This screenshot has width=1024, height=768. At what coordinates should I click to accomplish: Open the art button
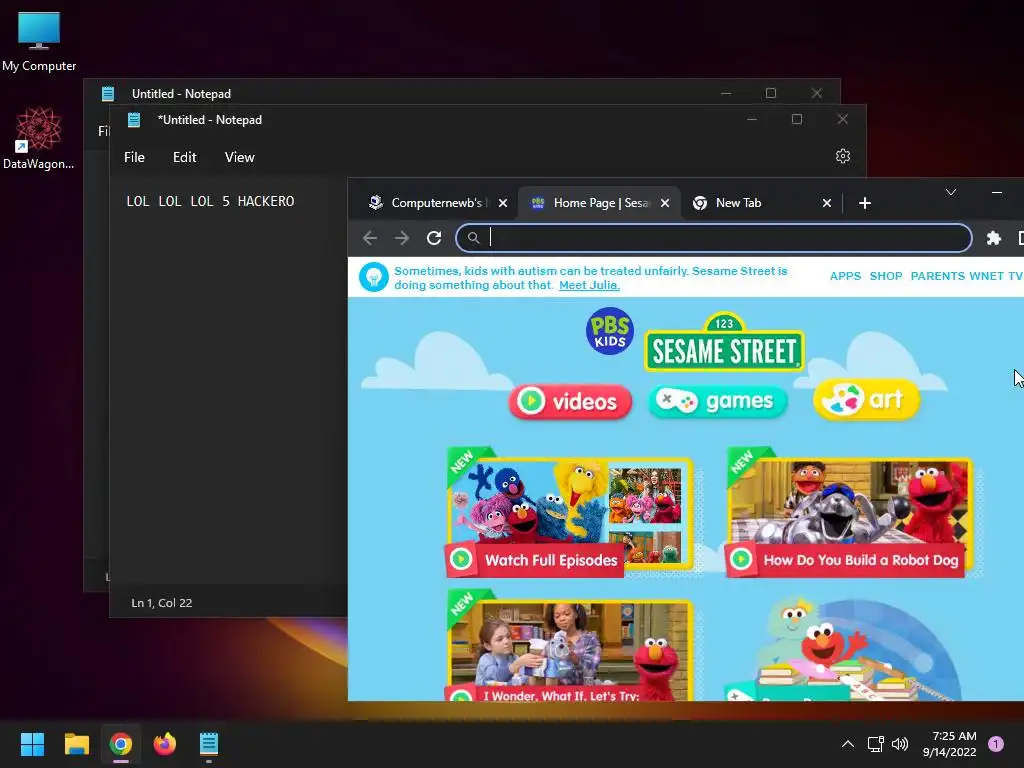point(866,399)
